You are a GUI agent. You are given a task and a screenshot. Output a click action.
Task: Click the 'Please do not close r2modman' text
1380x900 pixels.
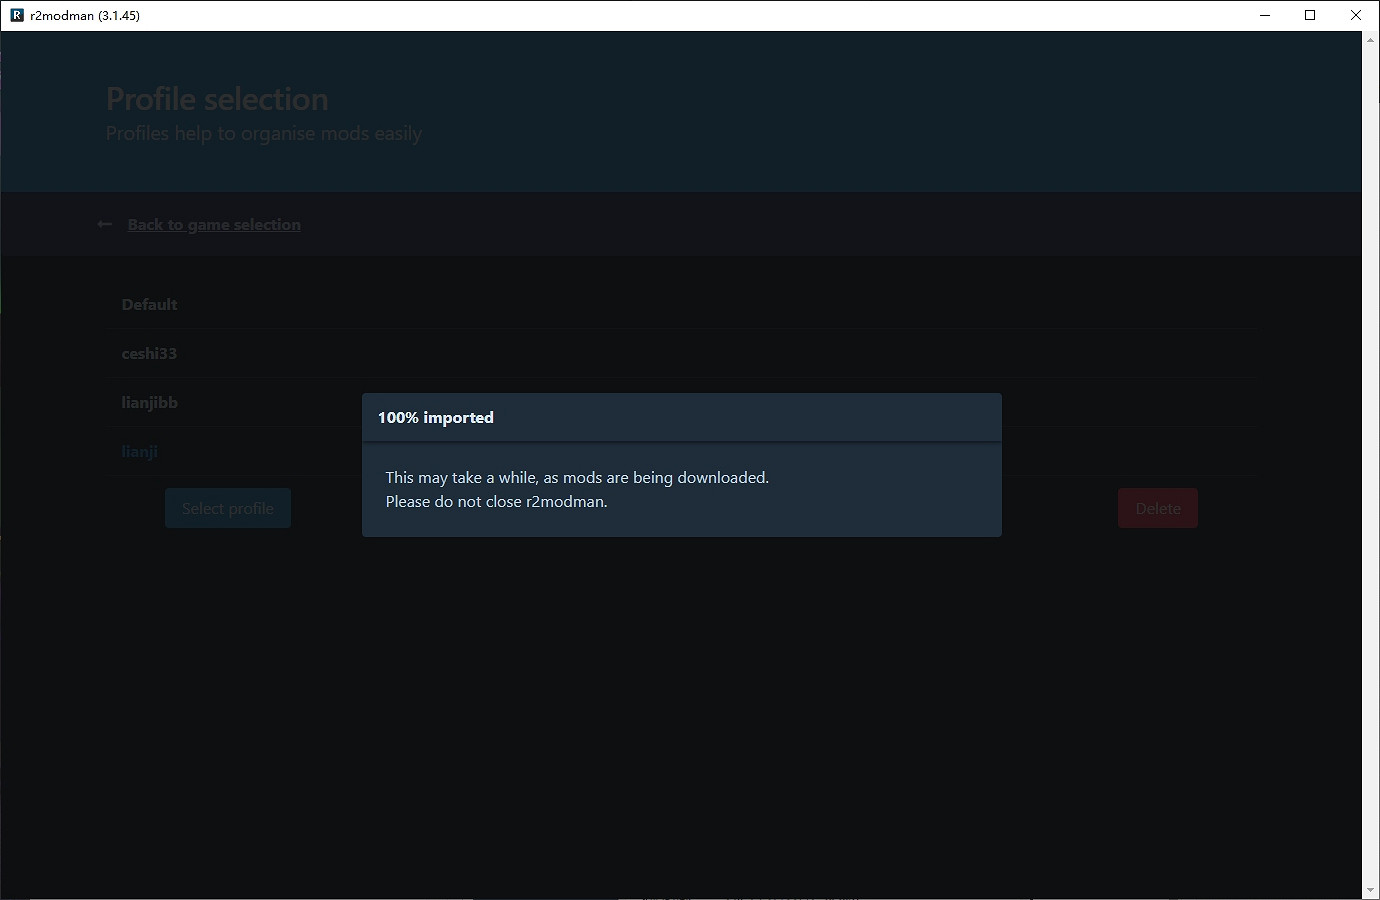point(496,502)
